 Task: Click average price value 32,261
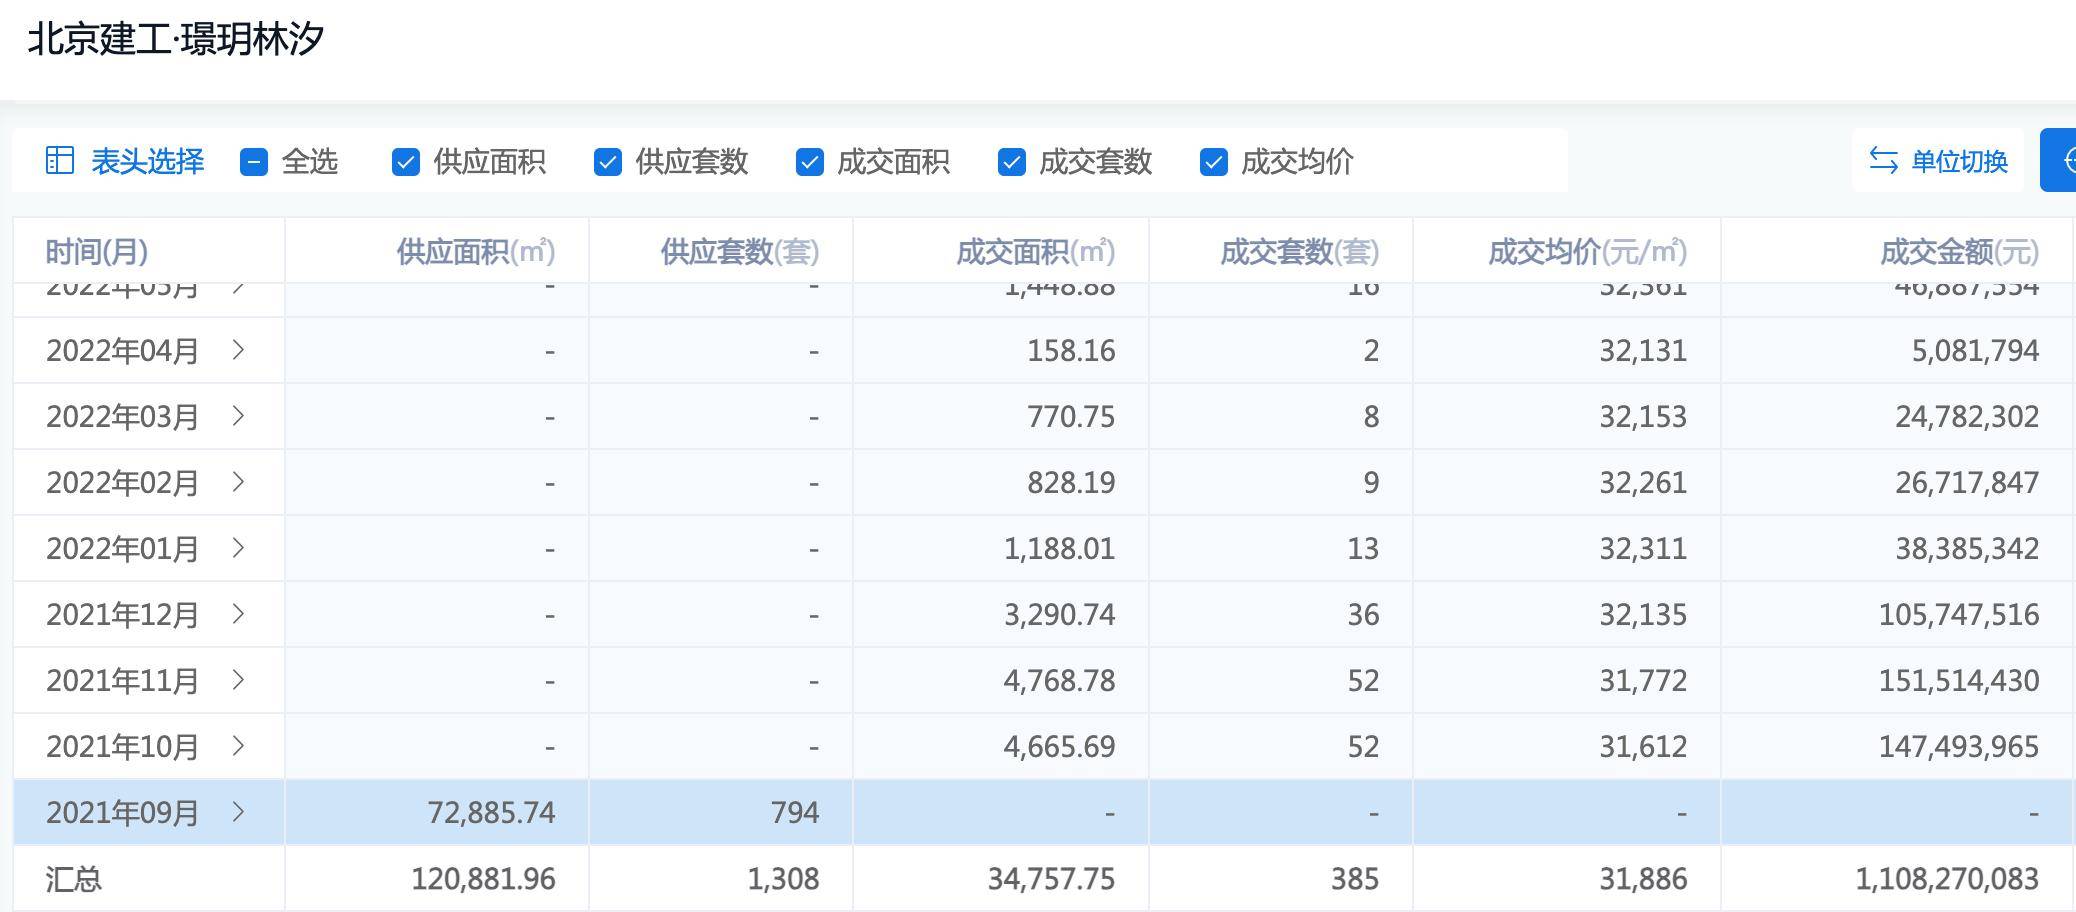click(1643, 482)
